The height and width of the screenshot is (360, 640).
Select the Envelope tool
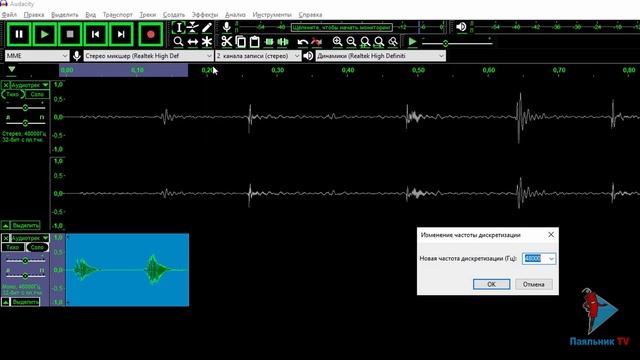tap(193, 27)
